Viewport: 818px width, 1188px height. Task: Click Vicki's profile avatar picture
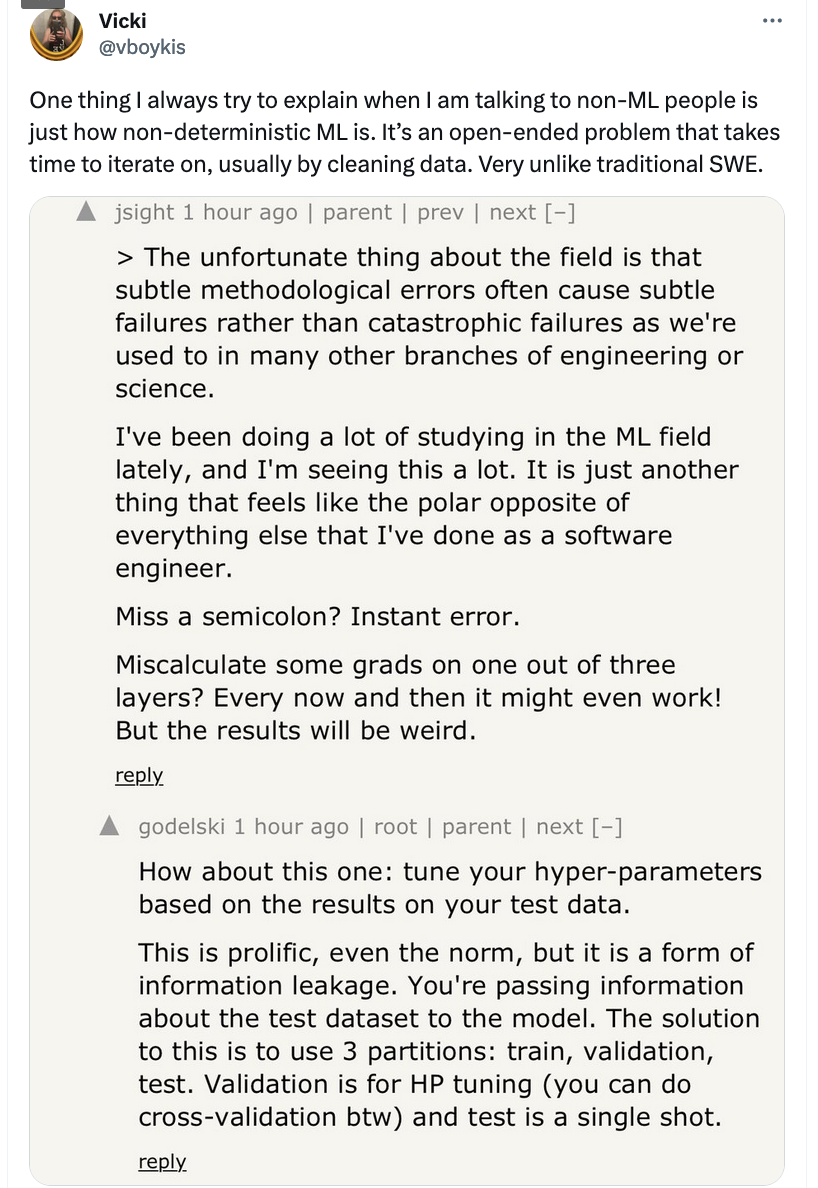pyautogui.click(x=56, y=34)
